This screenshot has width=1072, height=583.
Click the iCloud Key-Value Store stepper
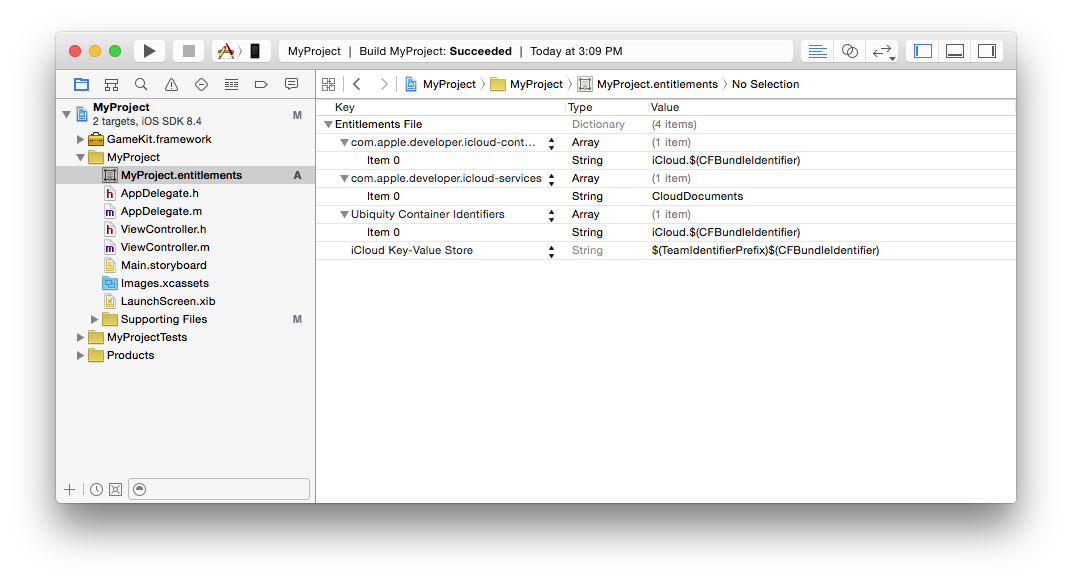(551, 251)
